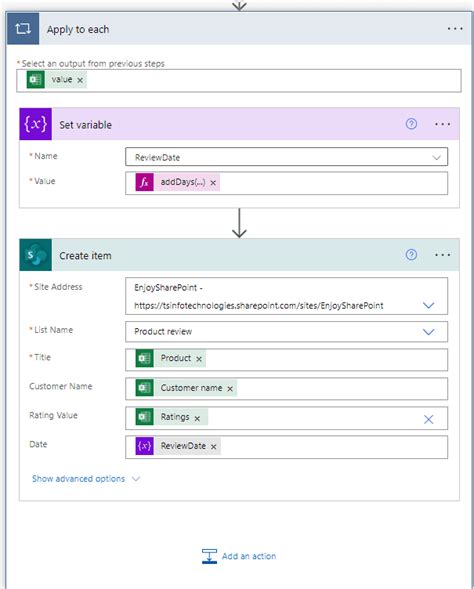Screen dimensions: 474x589
Task: Open help for the Create item action
Action: [411, 255]
